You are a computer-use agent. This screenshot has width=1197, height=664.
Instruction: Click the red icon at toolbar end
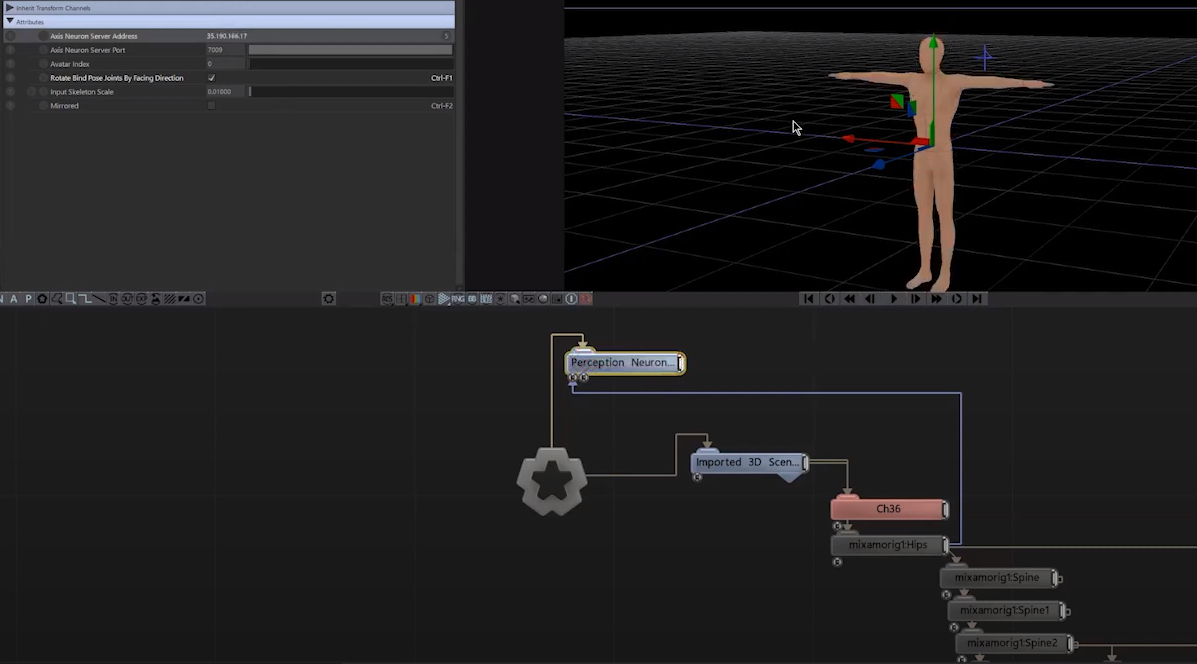[x=586, y=299]
